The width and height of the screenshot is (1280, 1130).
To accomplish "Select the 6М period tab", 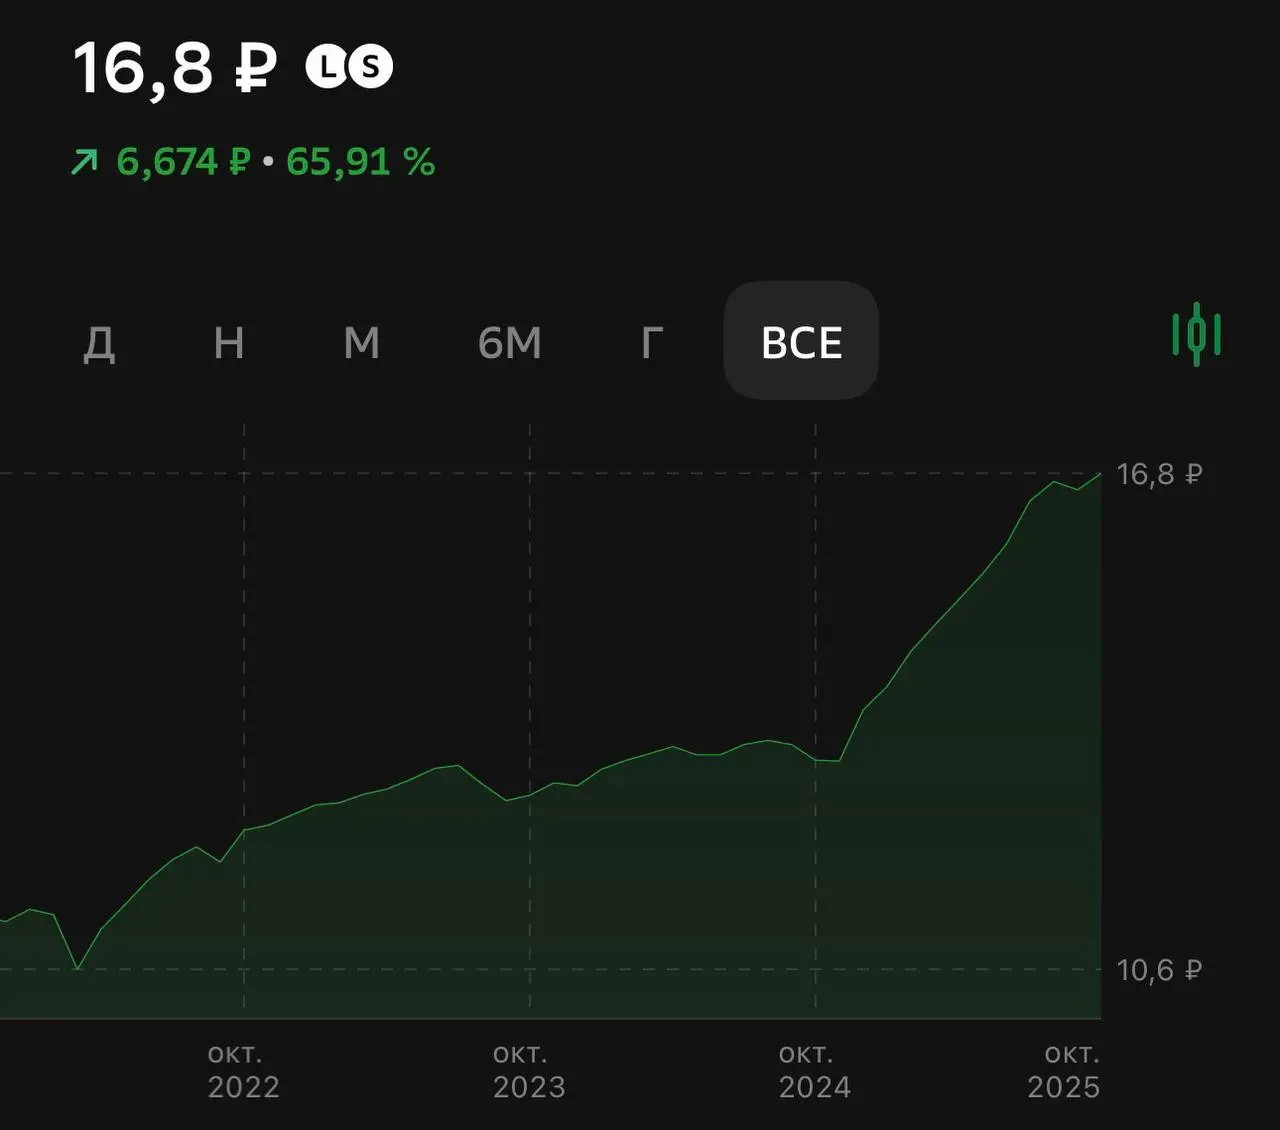I will [x=509, y=343].
